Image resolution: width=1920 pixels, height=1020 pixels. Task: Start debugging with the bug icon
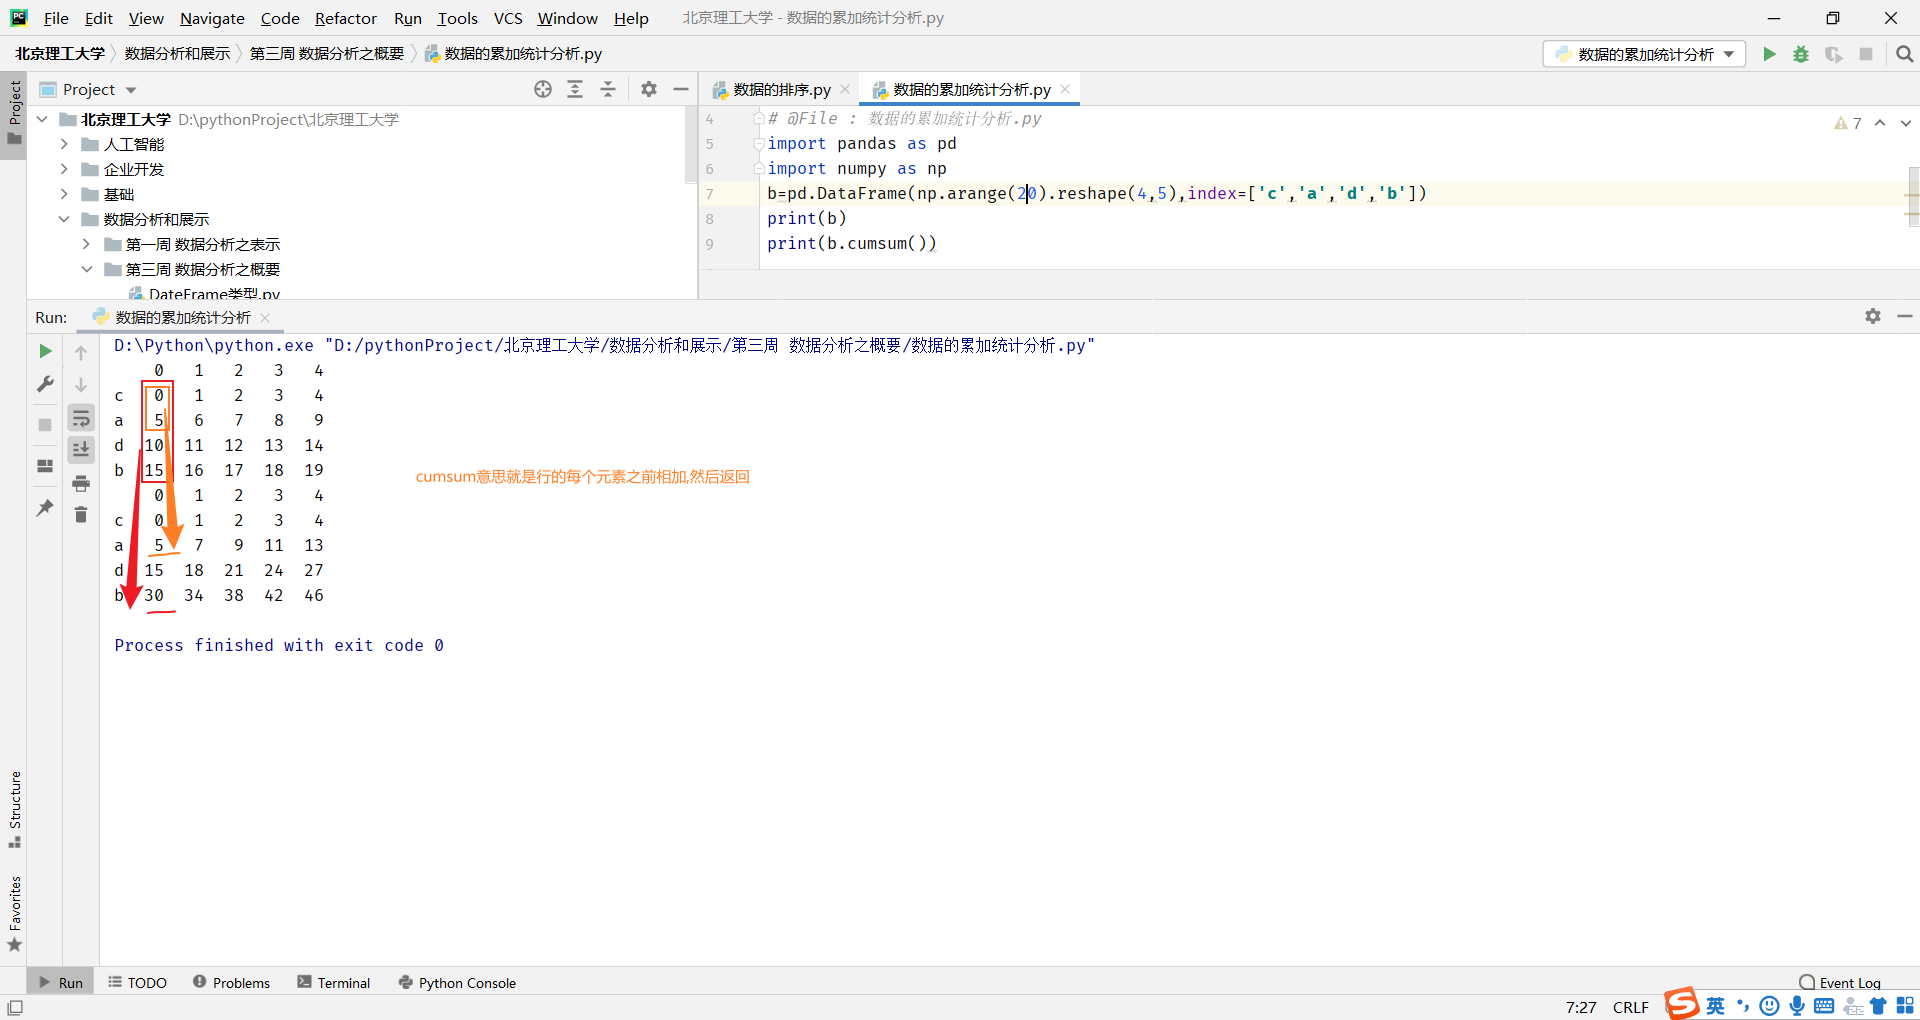[x=1801, y=54]
